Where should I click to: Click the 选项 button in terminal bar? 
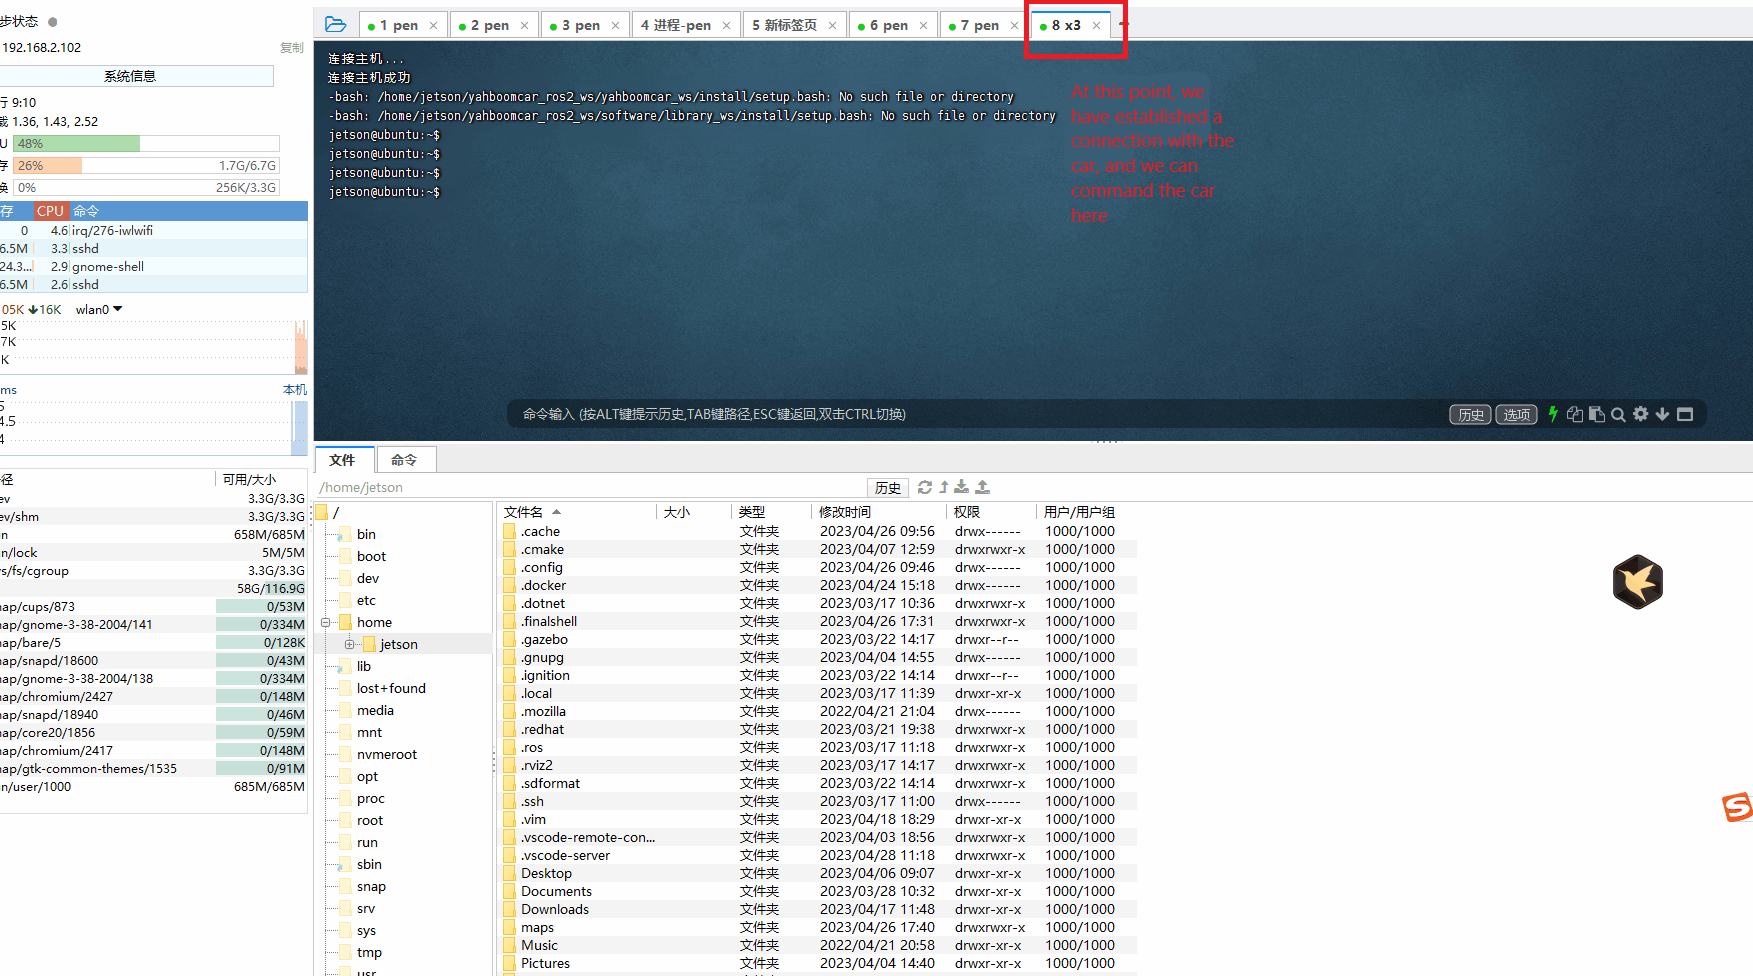pos(1516,415)
